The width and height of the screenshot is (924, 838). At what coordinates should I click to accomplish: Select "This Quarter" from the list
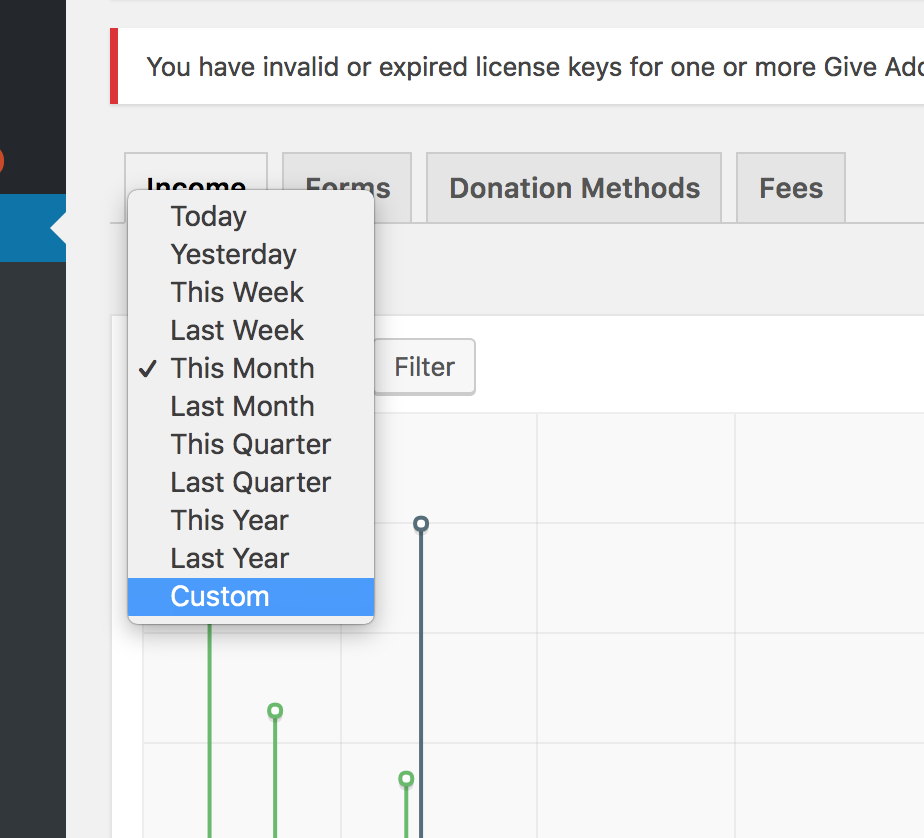(x=250, y=444)
